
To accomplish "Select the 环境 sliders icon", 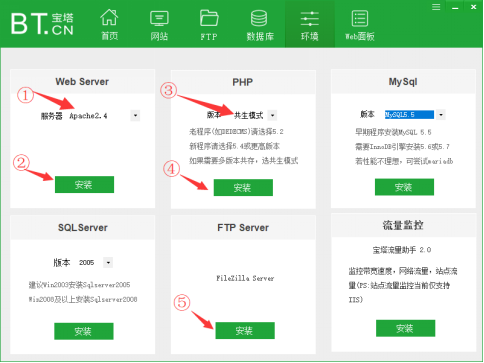I will pos(310,19).
